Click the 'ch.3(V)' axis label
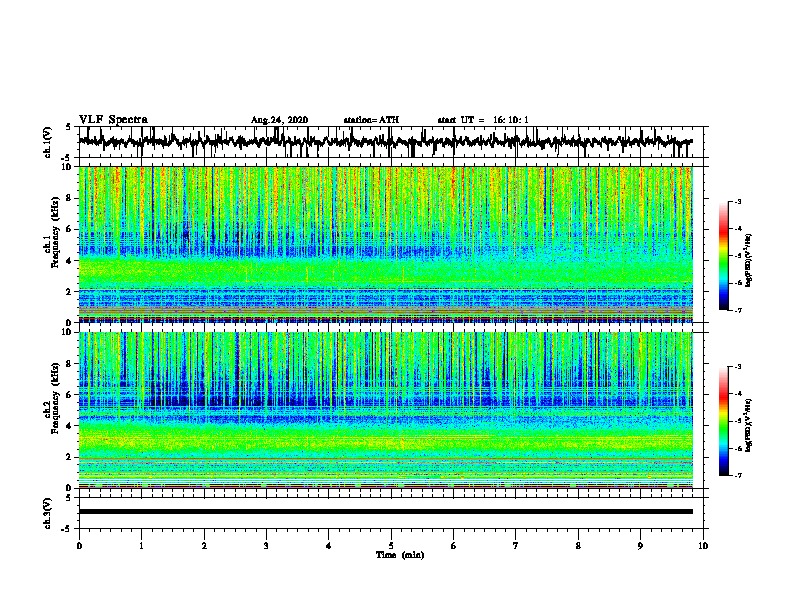 coord(47,513)
